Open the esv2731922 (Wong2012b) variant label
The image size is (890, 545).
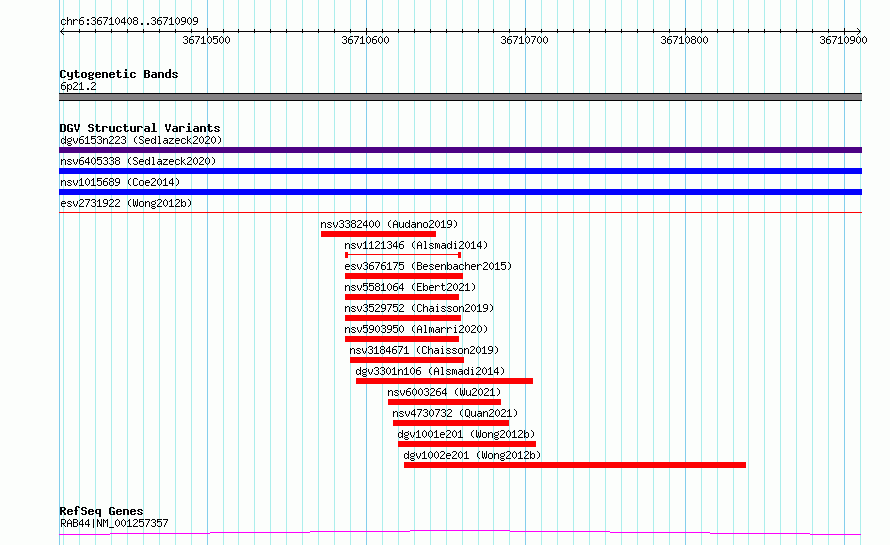click(126, 203)
